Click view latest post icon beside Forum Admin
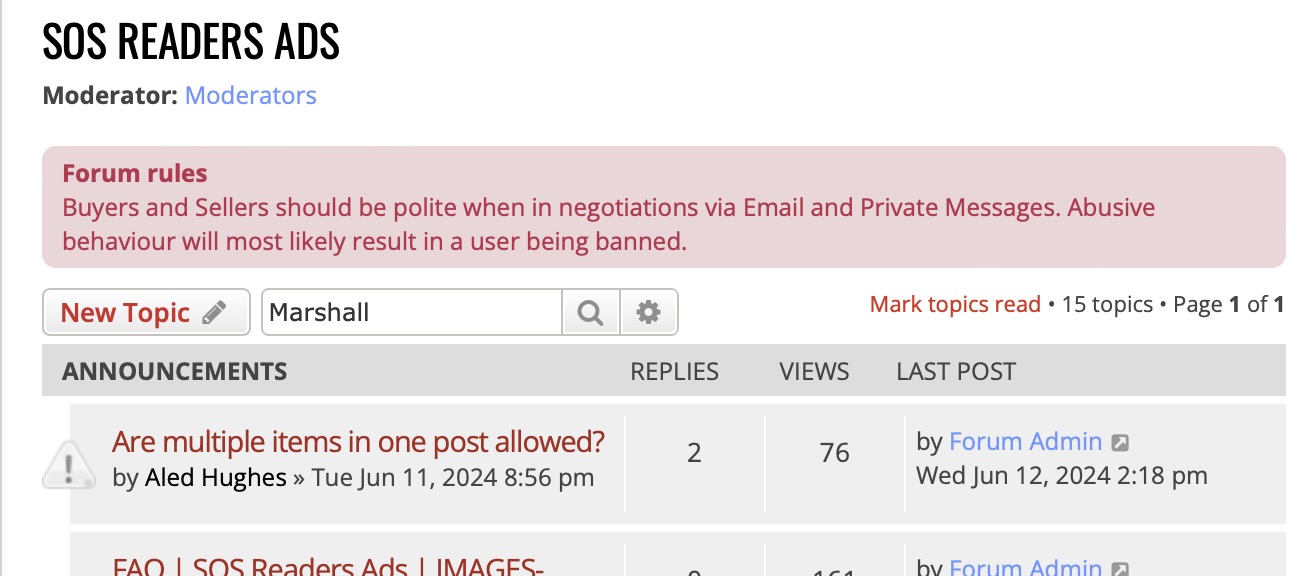The image size is (1308, 576). click(x=1121, y=442)
